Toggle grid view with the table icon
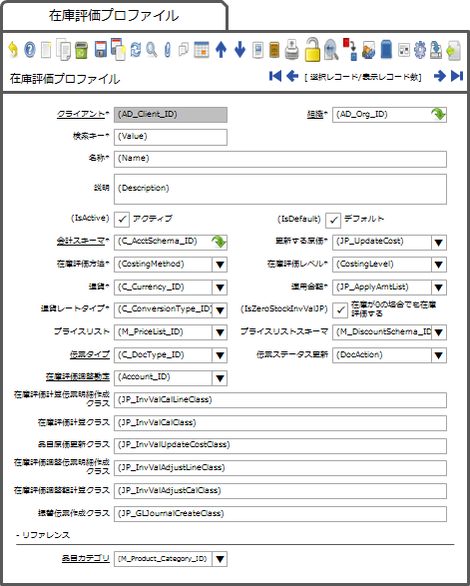This screenshot has height=586, width=470. tap(201, 50)
